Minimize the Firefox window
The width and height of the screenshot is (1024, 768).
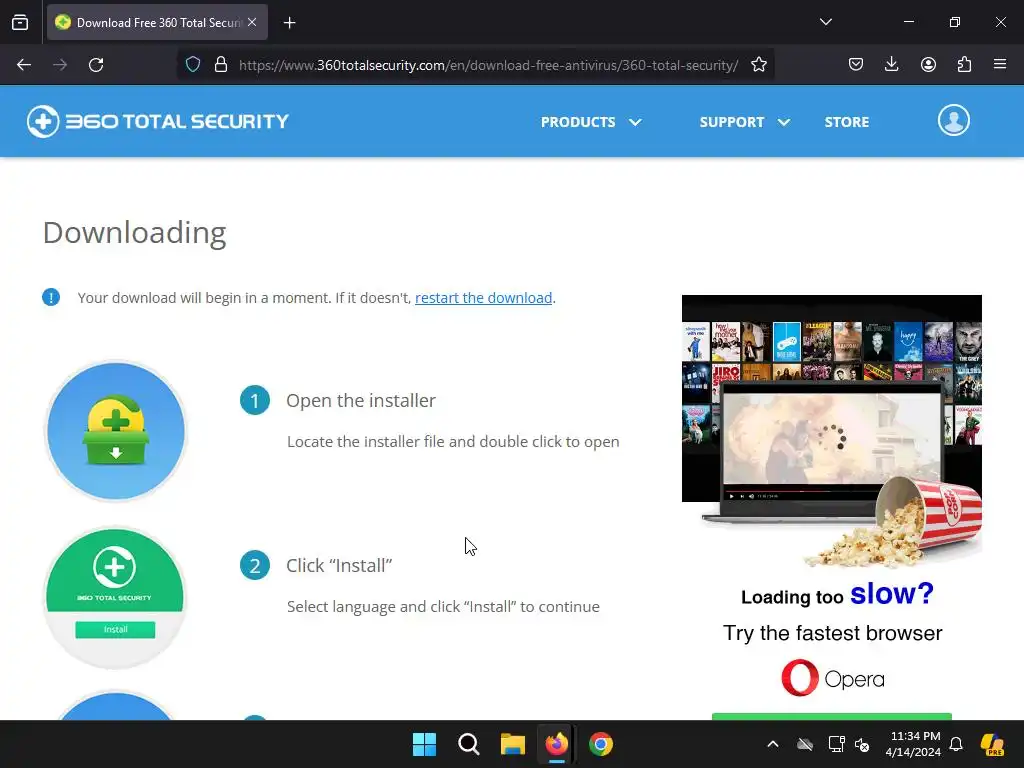pyautogui.click(x=908, y=22)
